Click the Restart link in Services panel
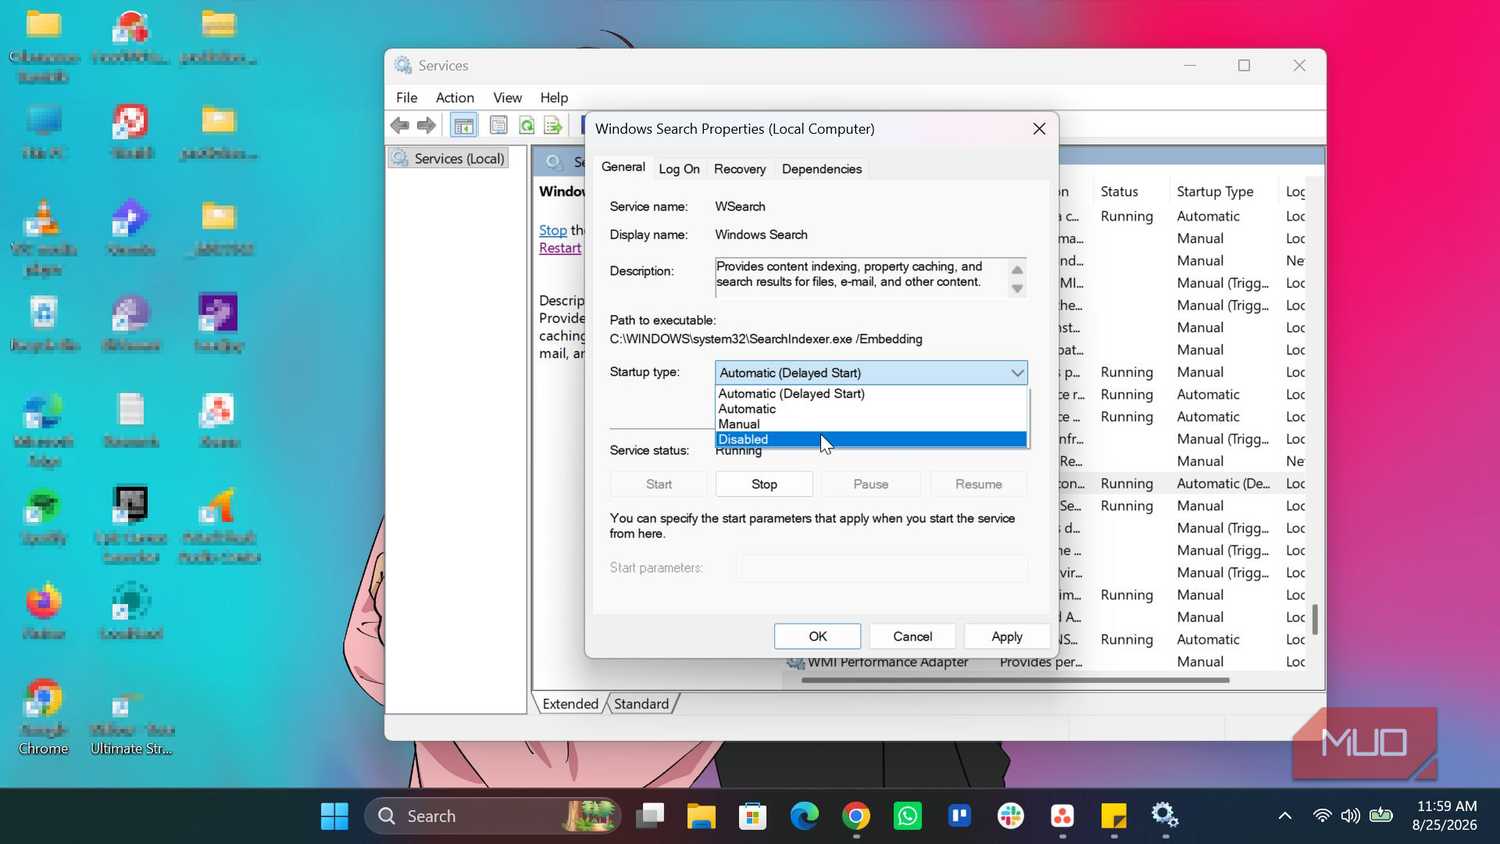Viewport: 1500px width, 844px height. point(560,248)
